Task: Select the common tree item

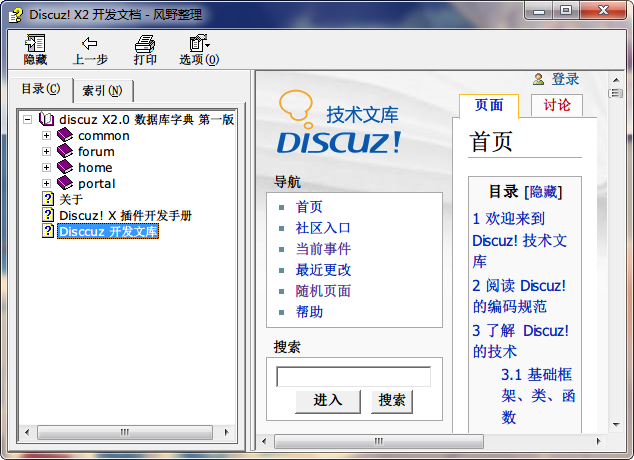Action: tap(104, 136)
